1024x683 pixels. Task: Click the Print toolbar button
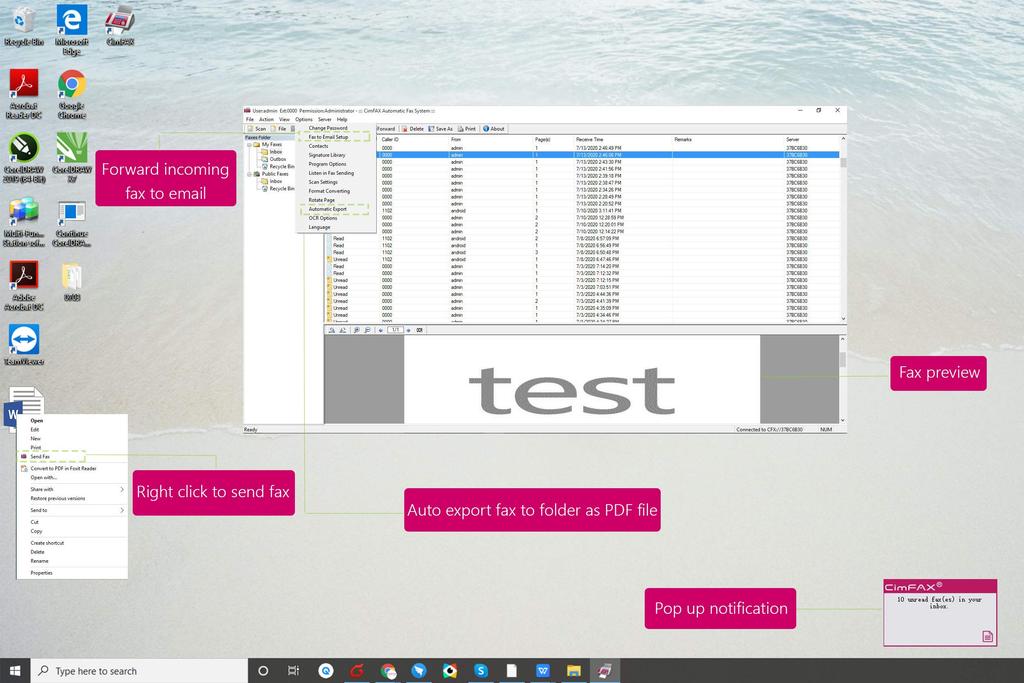tap(467, 129)
